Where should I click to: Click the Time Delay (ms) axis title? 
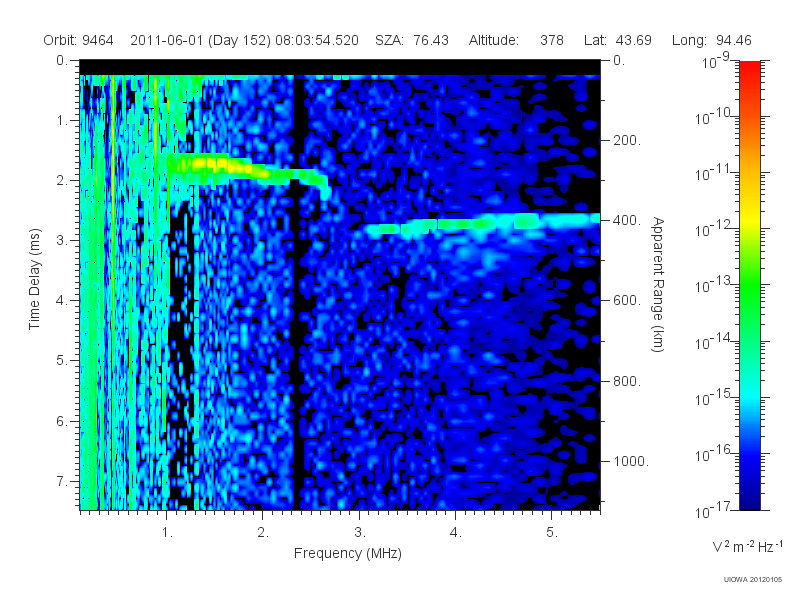coord(34,279)
